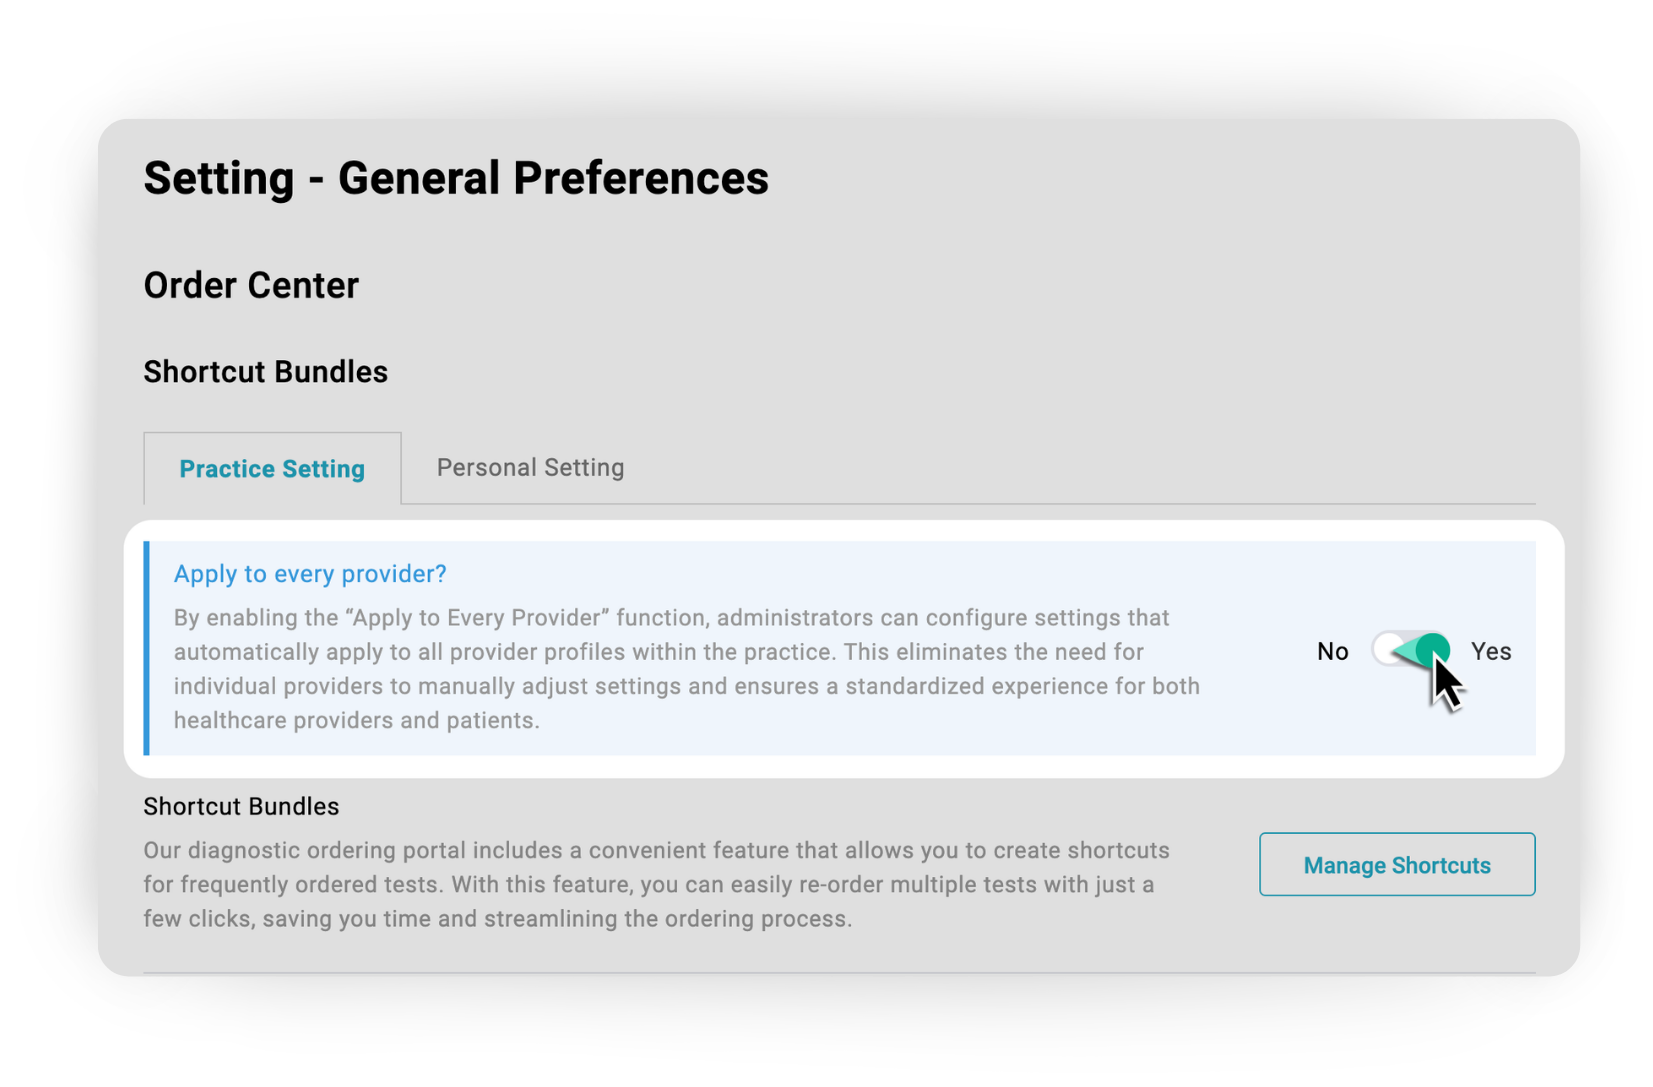
Task: Click the Setting - General Preferences title
Action: (x=456, y=179)
